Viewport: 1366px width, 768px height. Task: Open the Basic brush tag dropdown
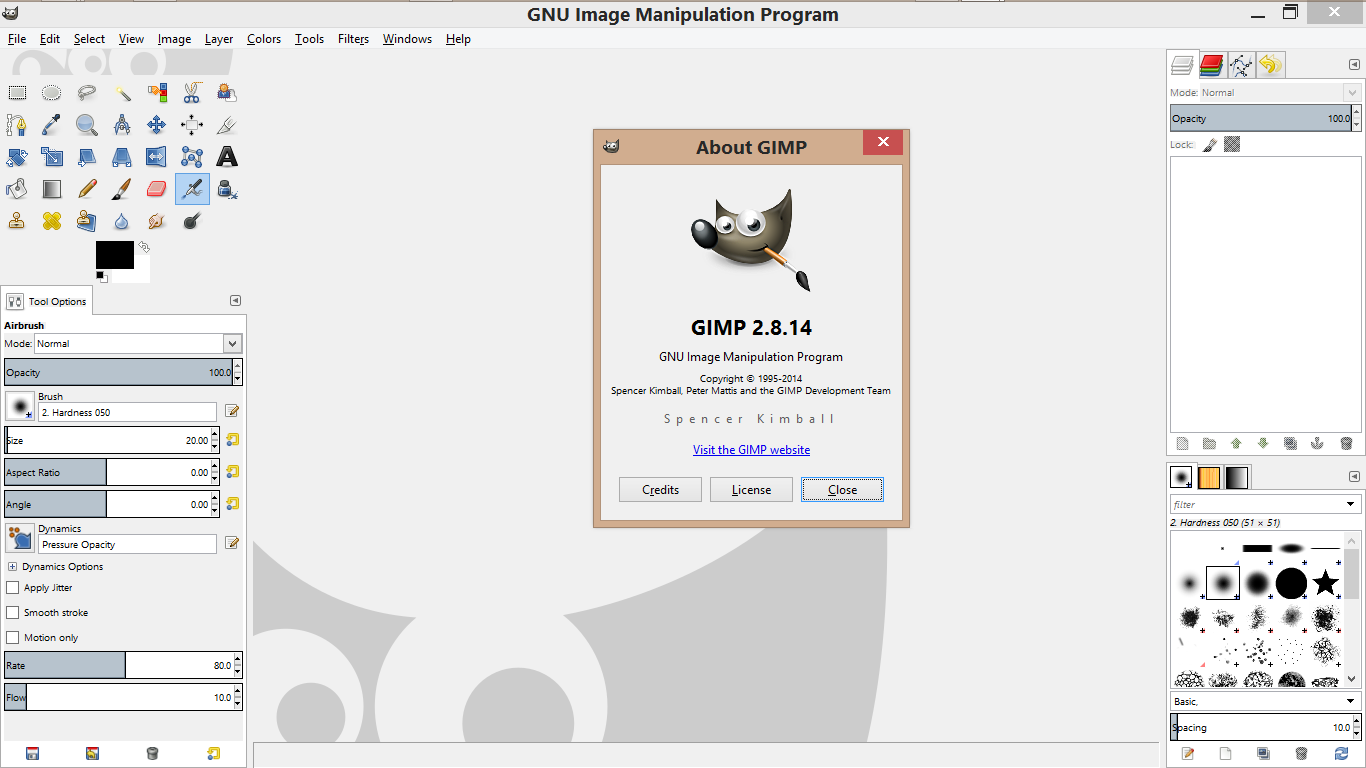pos(1265,701)
